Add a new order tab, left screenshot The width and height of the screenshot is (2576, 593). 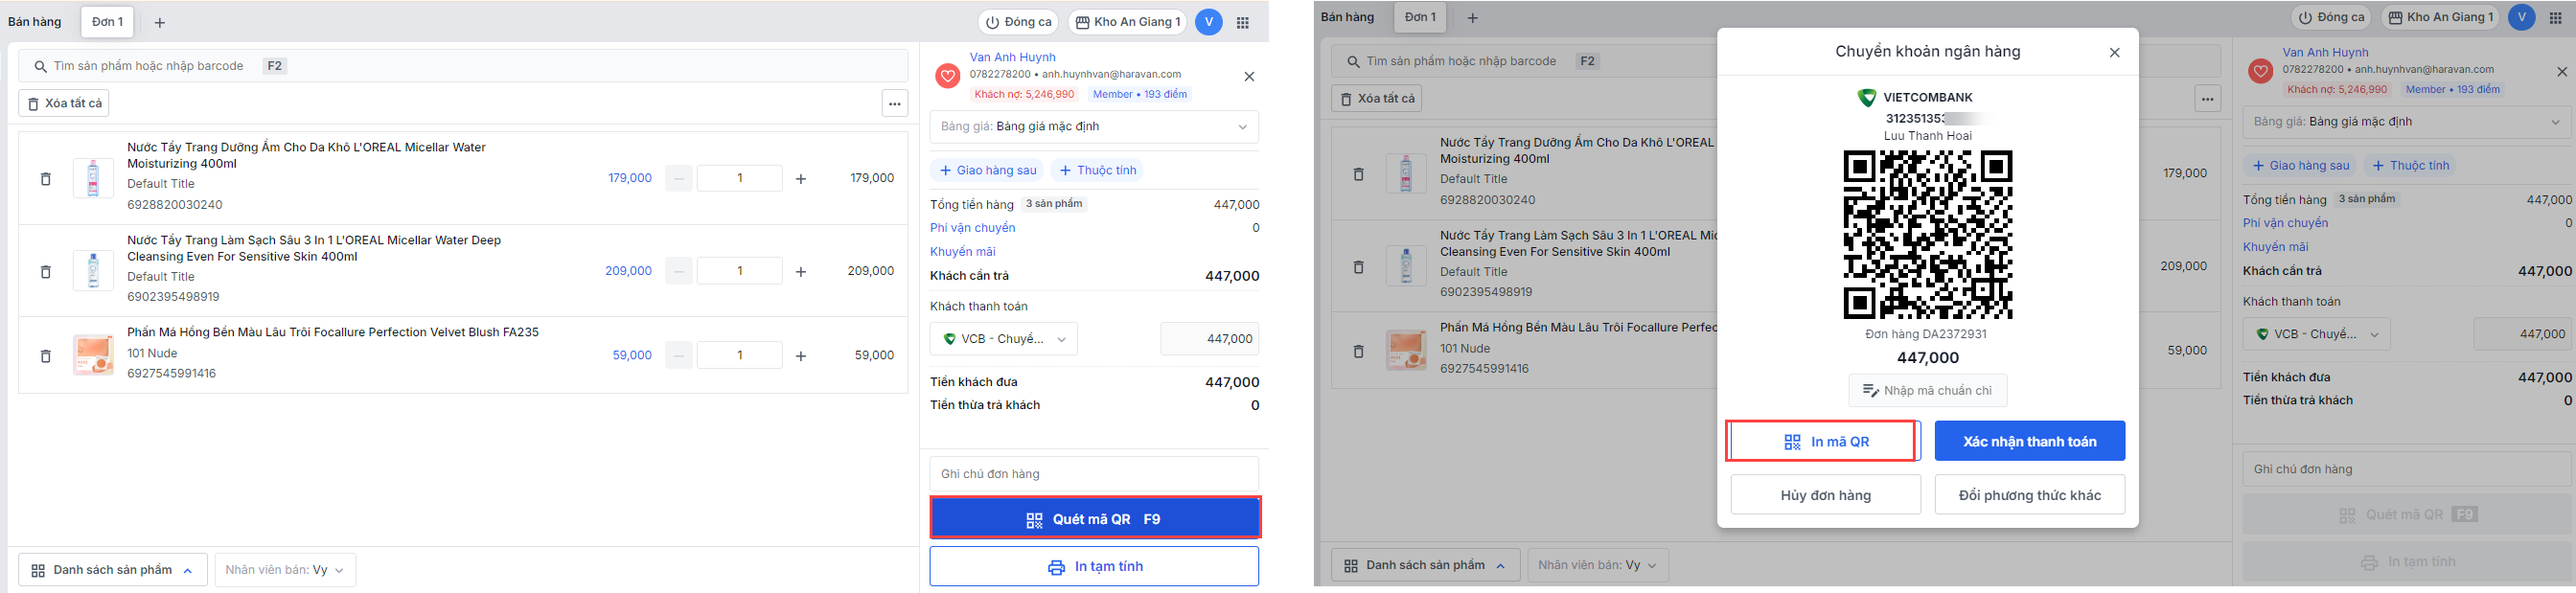click(160, 22)
